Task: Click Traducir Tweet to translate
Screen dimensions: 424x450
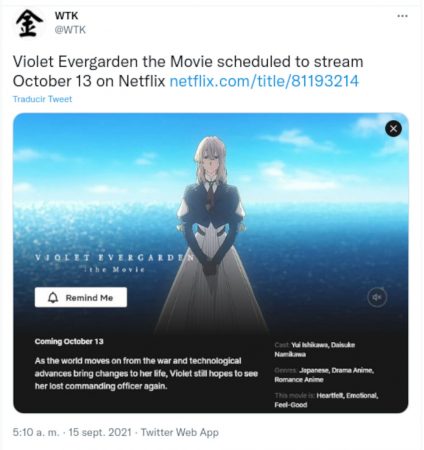Action: (42, 99)
